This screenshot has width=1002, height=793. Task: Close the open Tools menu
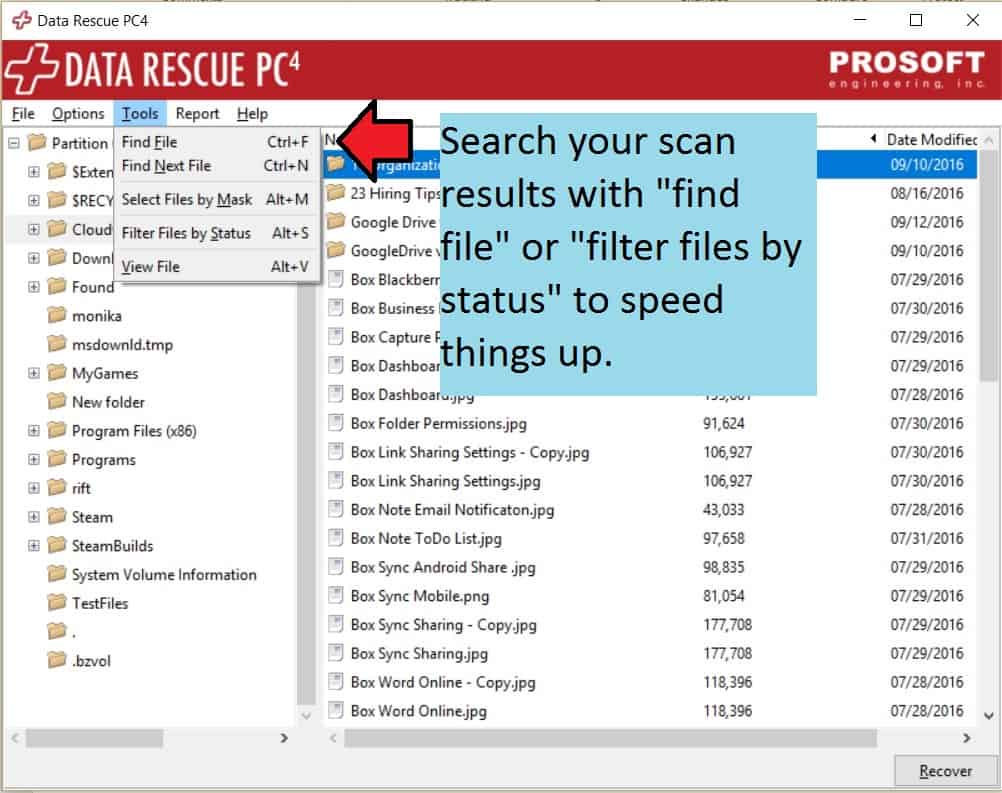point(140,114)
